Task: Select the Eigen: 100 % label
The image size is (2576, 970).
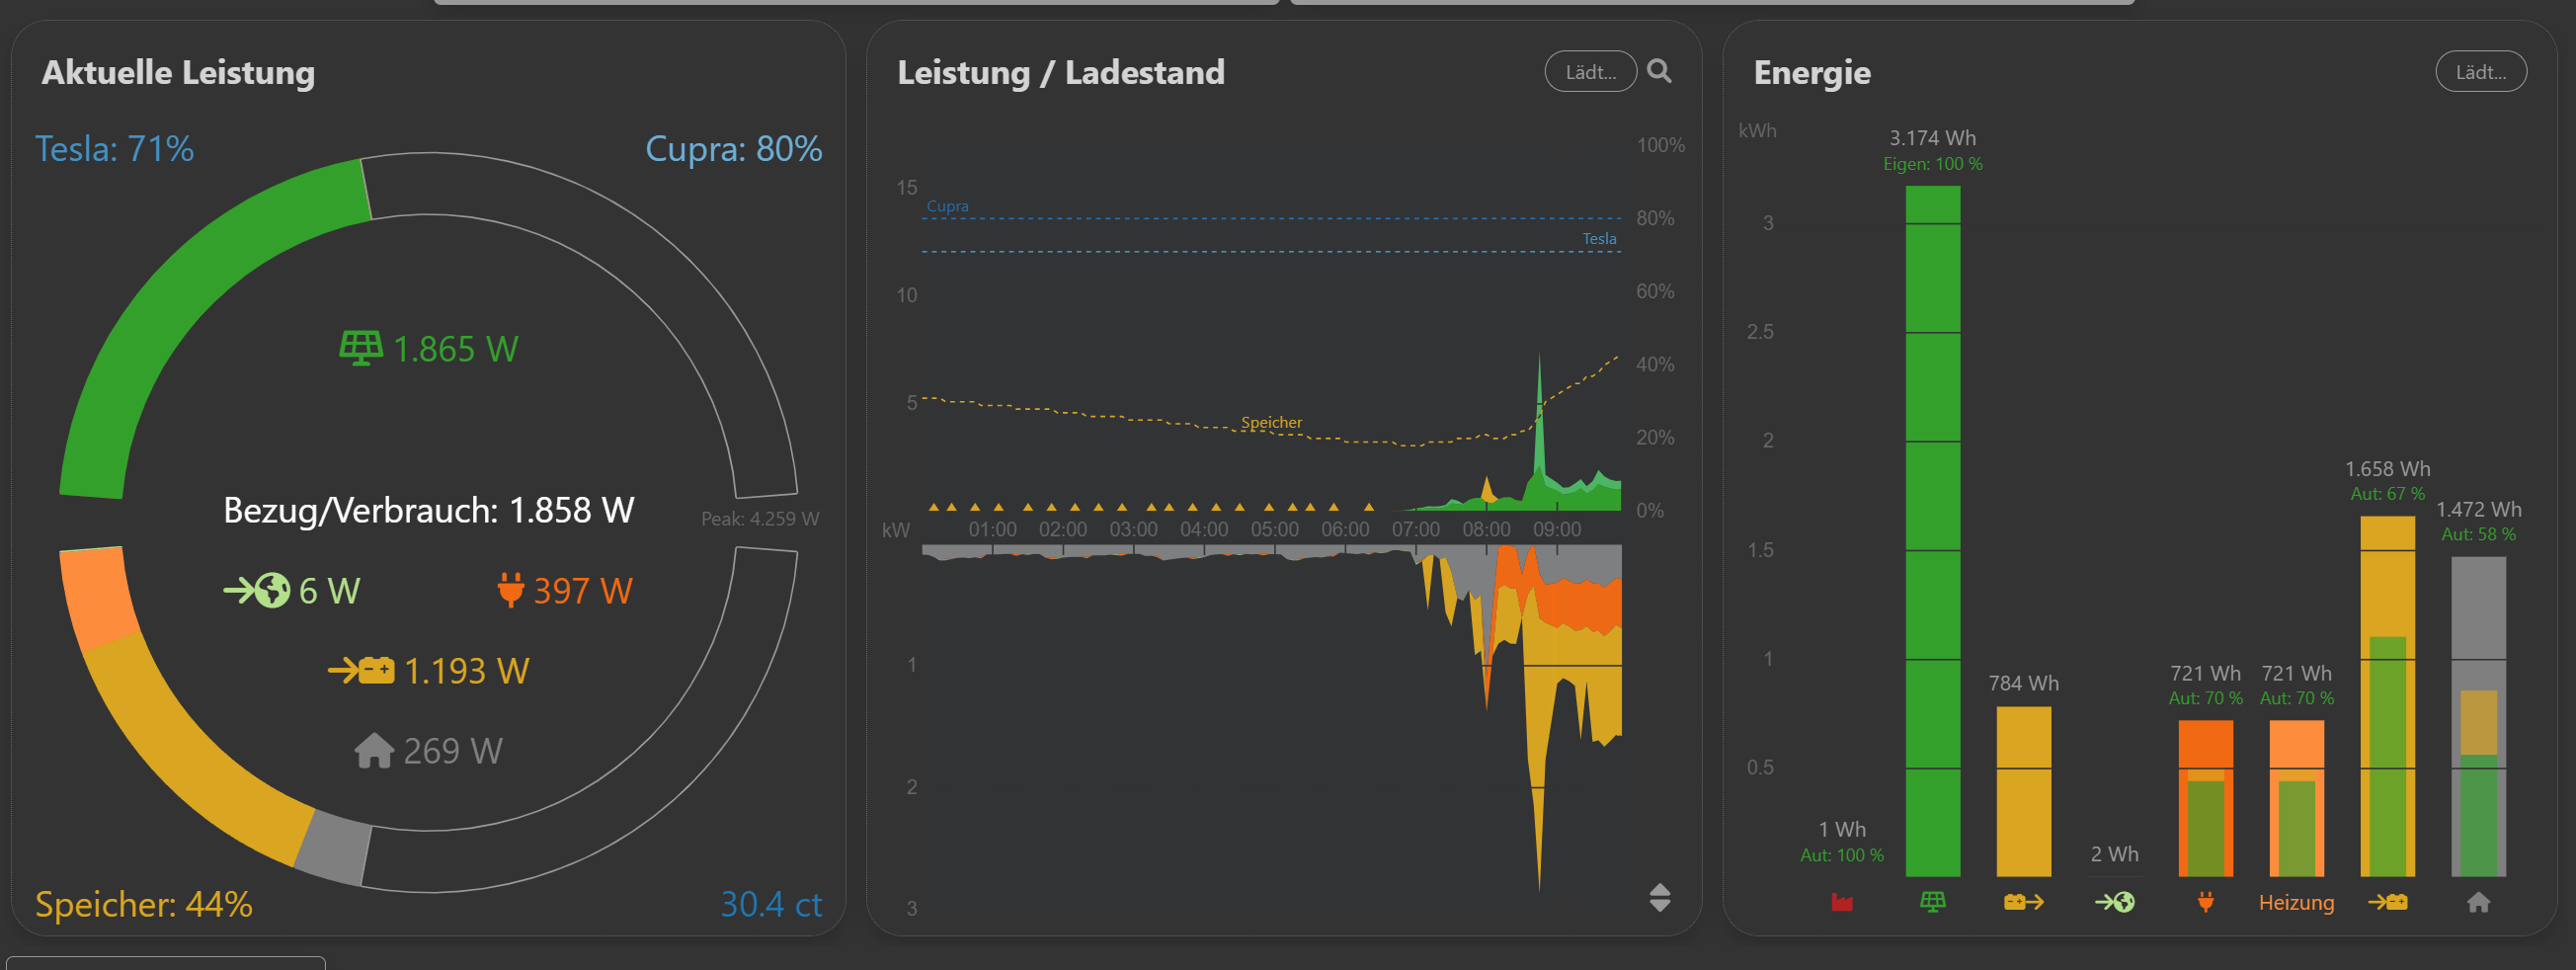Action: pos(1933,164)
